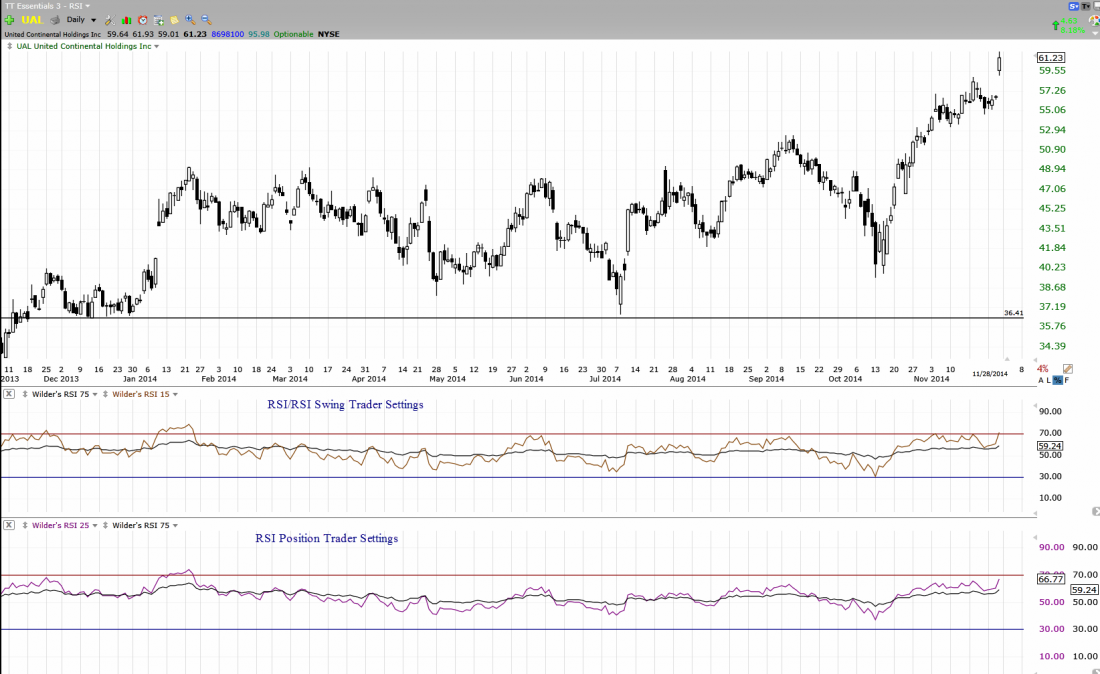This screenshot has width=1100, height=674.
Task: Close the RSI Position Trader indicator pane
Action: (x=9, y=525)
